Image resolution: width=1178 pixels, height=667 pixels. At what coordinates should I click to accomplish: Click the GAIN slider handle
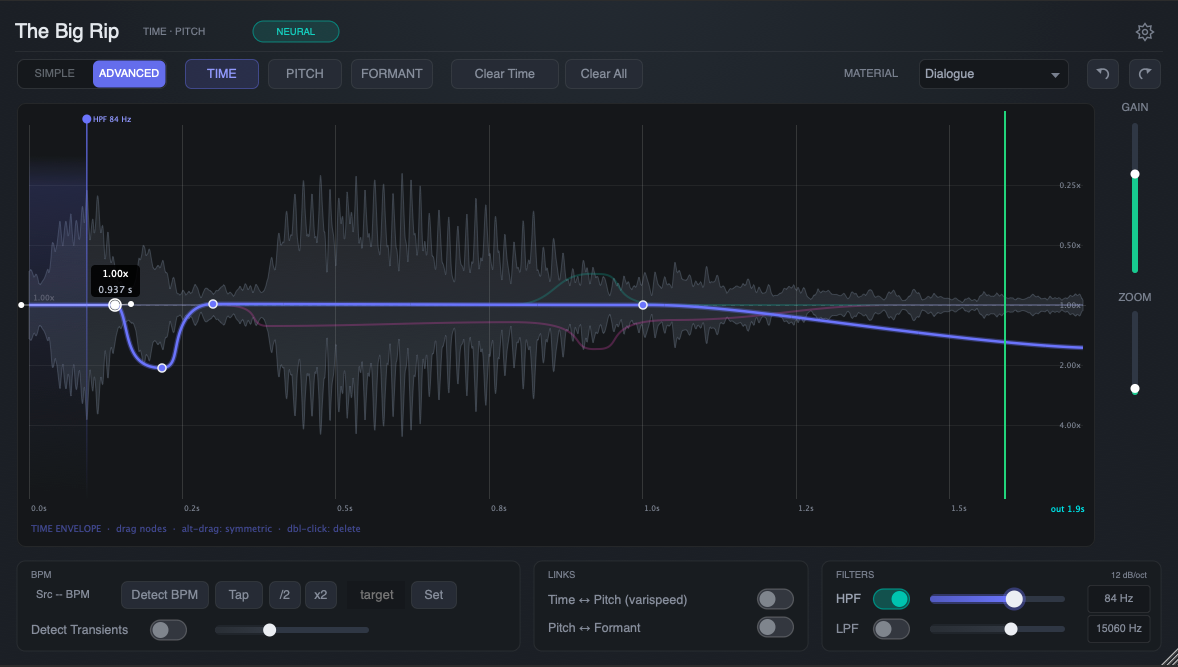click(1134, 174)
